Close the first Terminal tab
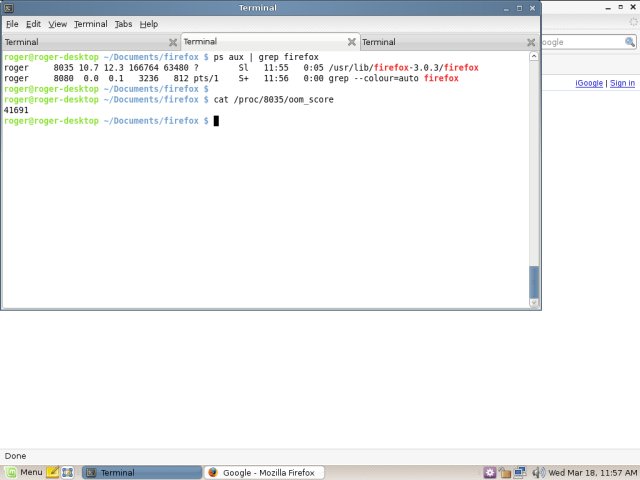Viewport: 640px width, 480px height. pos(173,43)
